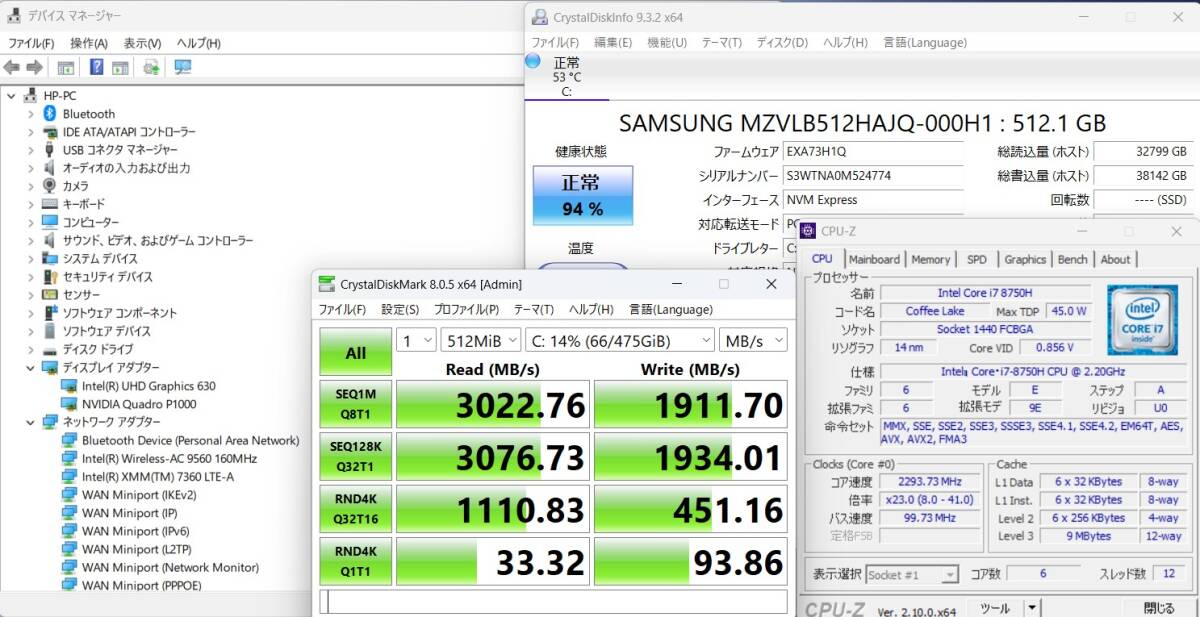Click the SAMSUNG MZVLB512HAJQ-000H1 drive title

(x=863, y=123)
